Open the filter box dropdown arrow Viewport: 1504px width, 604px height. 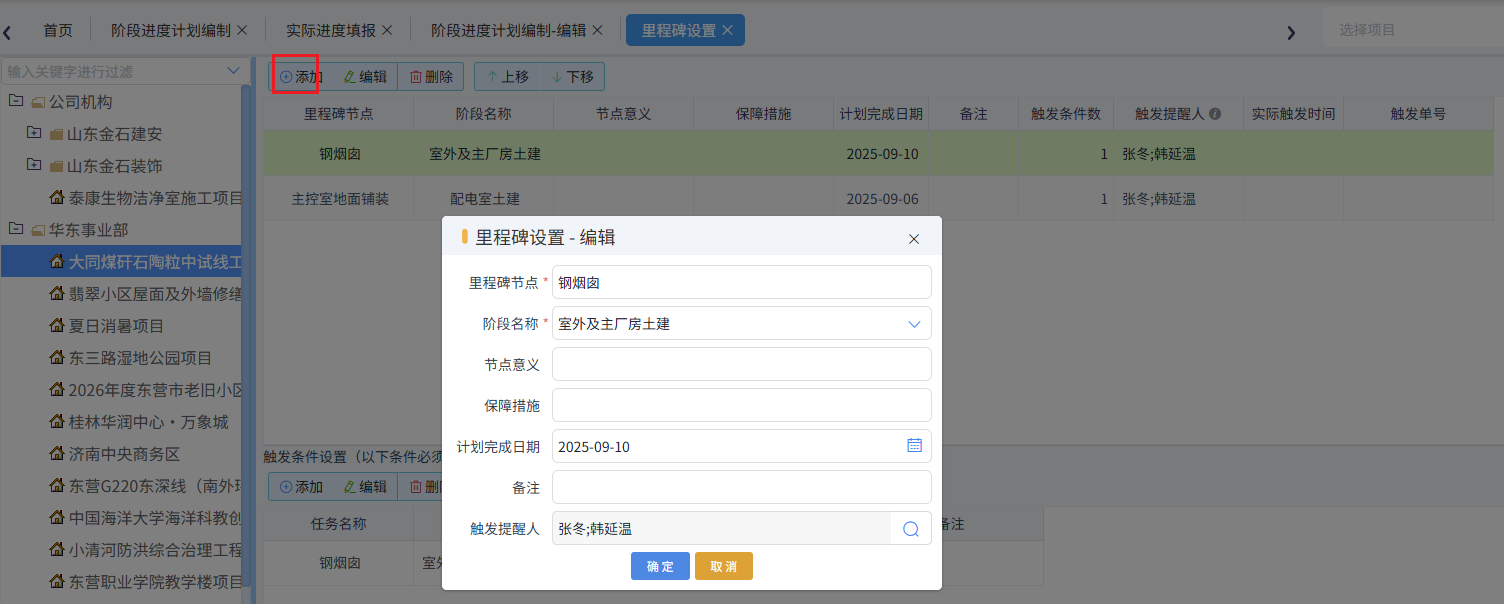point(234,71)
